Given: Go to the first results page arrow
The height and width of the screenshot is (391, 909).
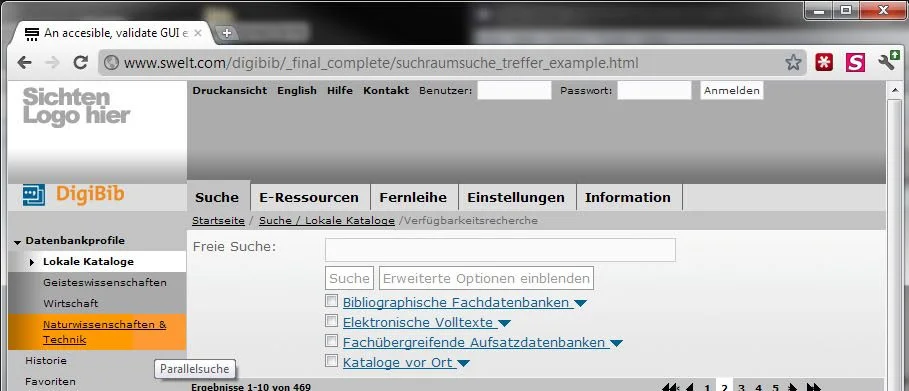Looking at the screenshot, I should tap(670, 388).
